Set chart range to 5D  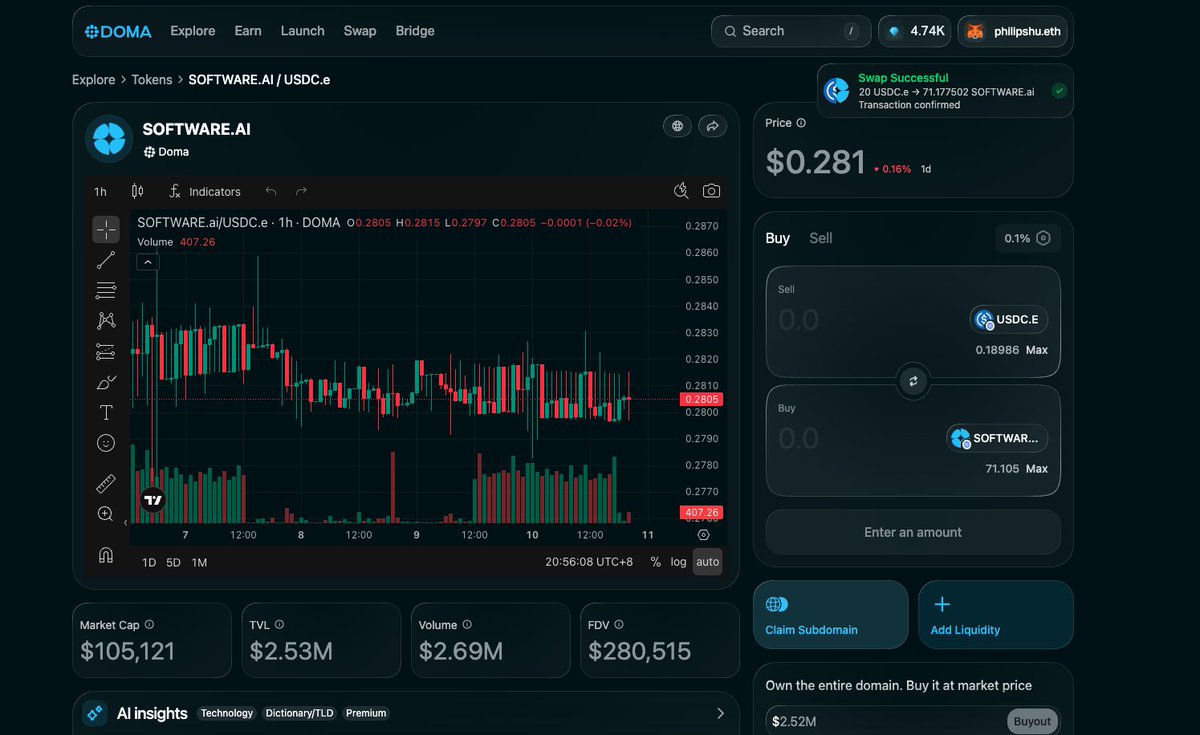coord(173,562)
